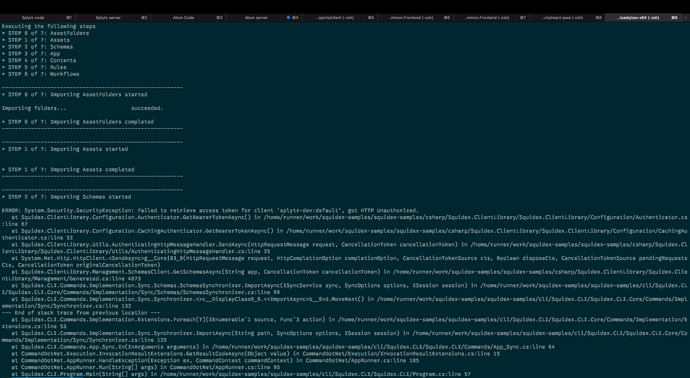Click 'STEP 6 of 7: Workflows' list entry
Screen dimensions: 690x378
coord(40,74)
